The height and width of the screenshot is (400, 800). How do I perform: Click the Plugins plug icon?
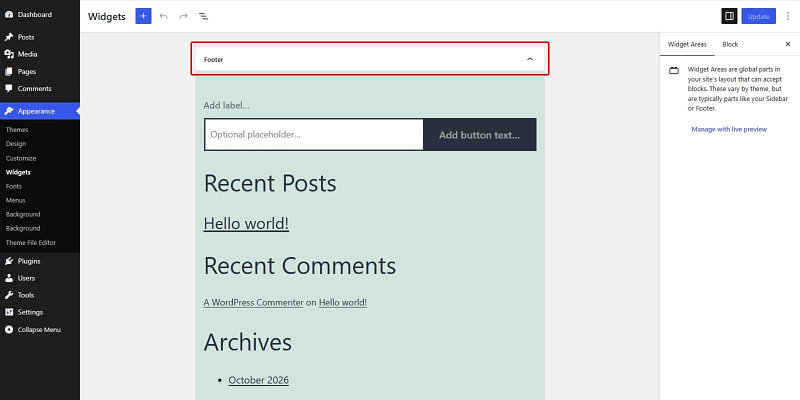[9, 261]
